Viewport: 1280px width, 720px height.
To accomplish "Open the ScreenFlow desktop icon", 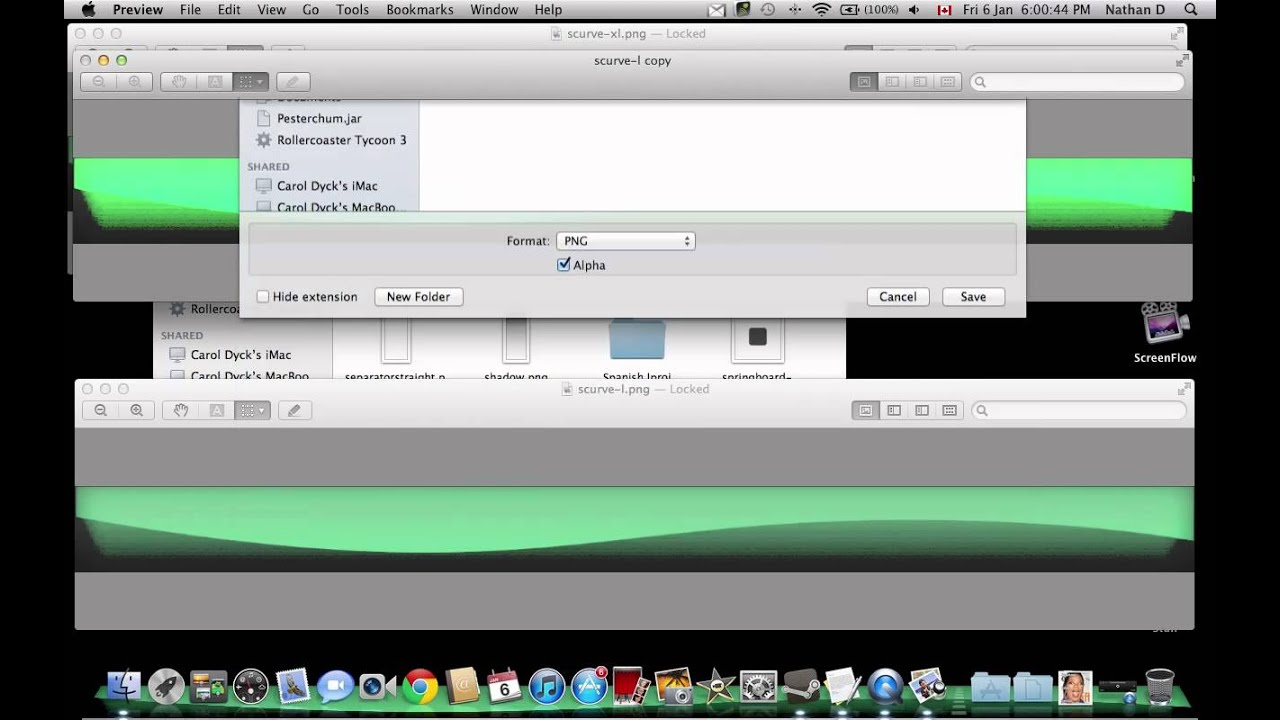I will tap(1165, 333).
